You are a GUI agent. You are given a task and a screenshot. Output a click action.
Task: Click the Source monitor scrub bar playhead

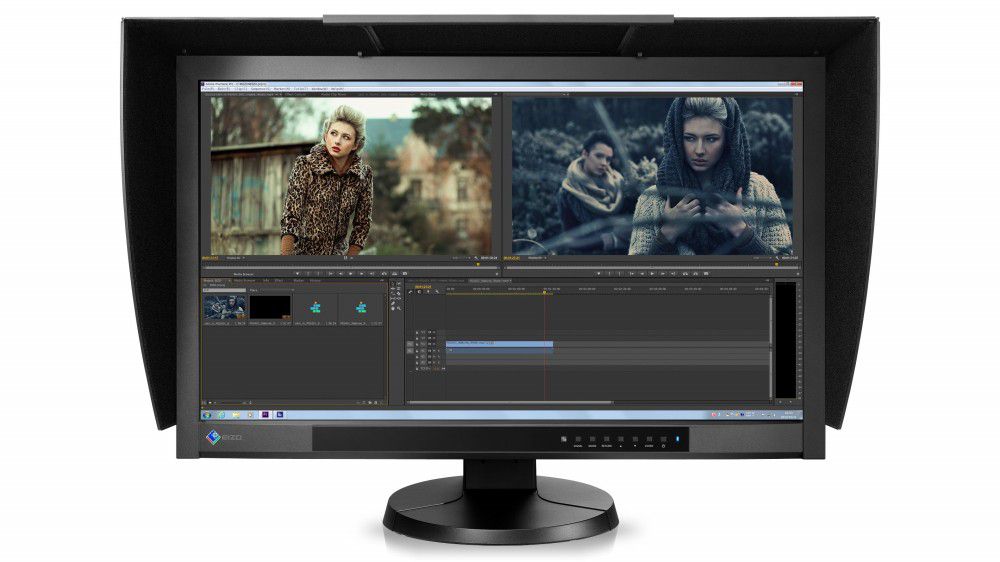[478, 265]
